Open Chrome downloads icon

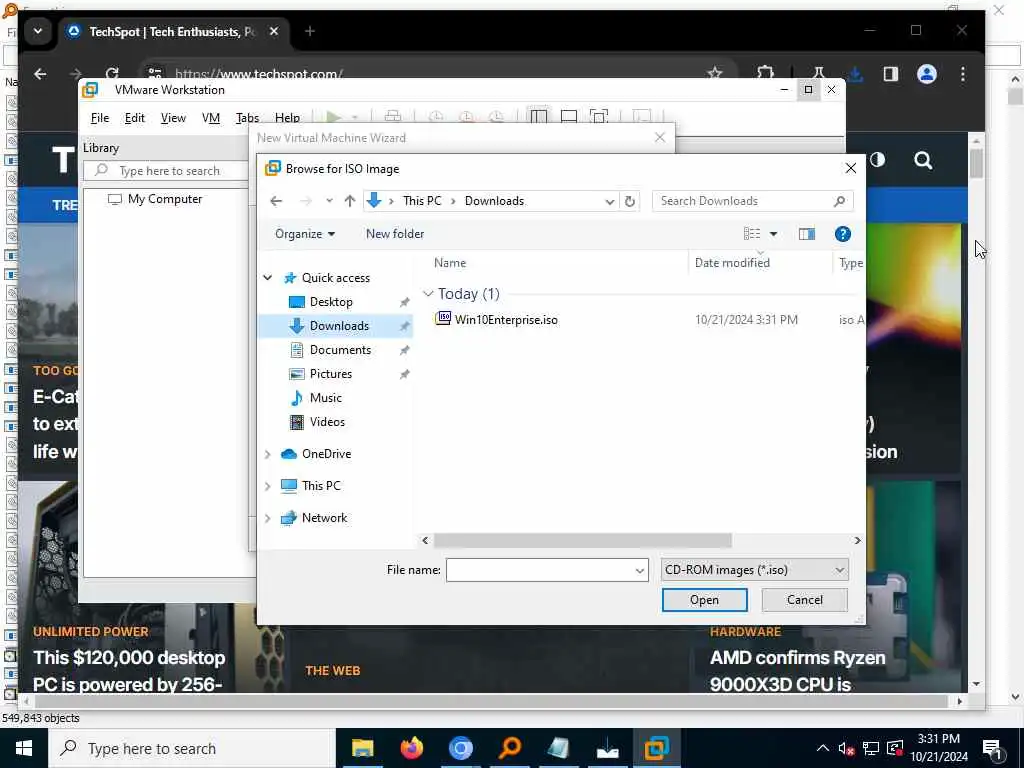point(856,74)
